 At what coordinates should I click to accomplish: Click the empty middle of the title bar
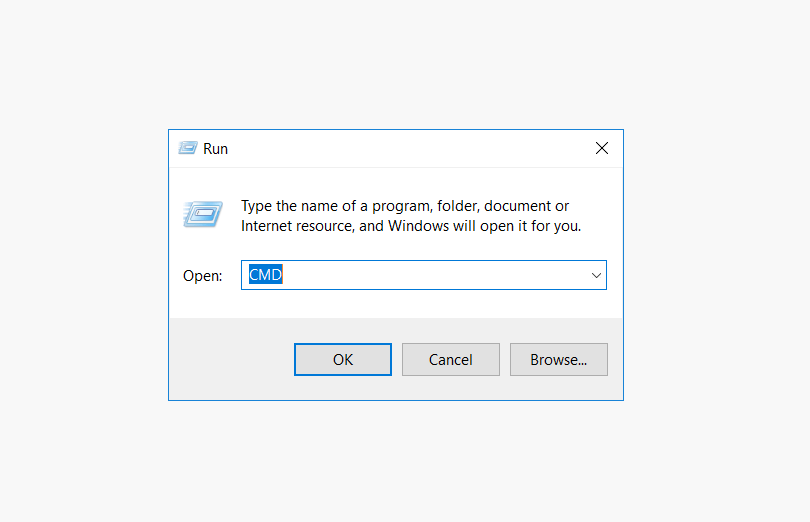coord(408,148)
